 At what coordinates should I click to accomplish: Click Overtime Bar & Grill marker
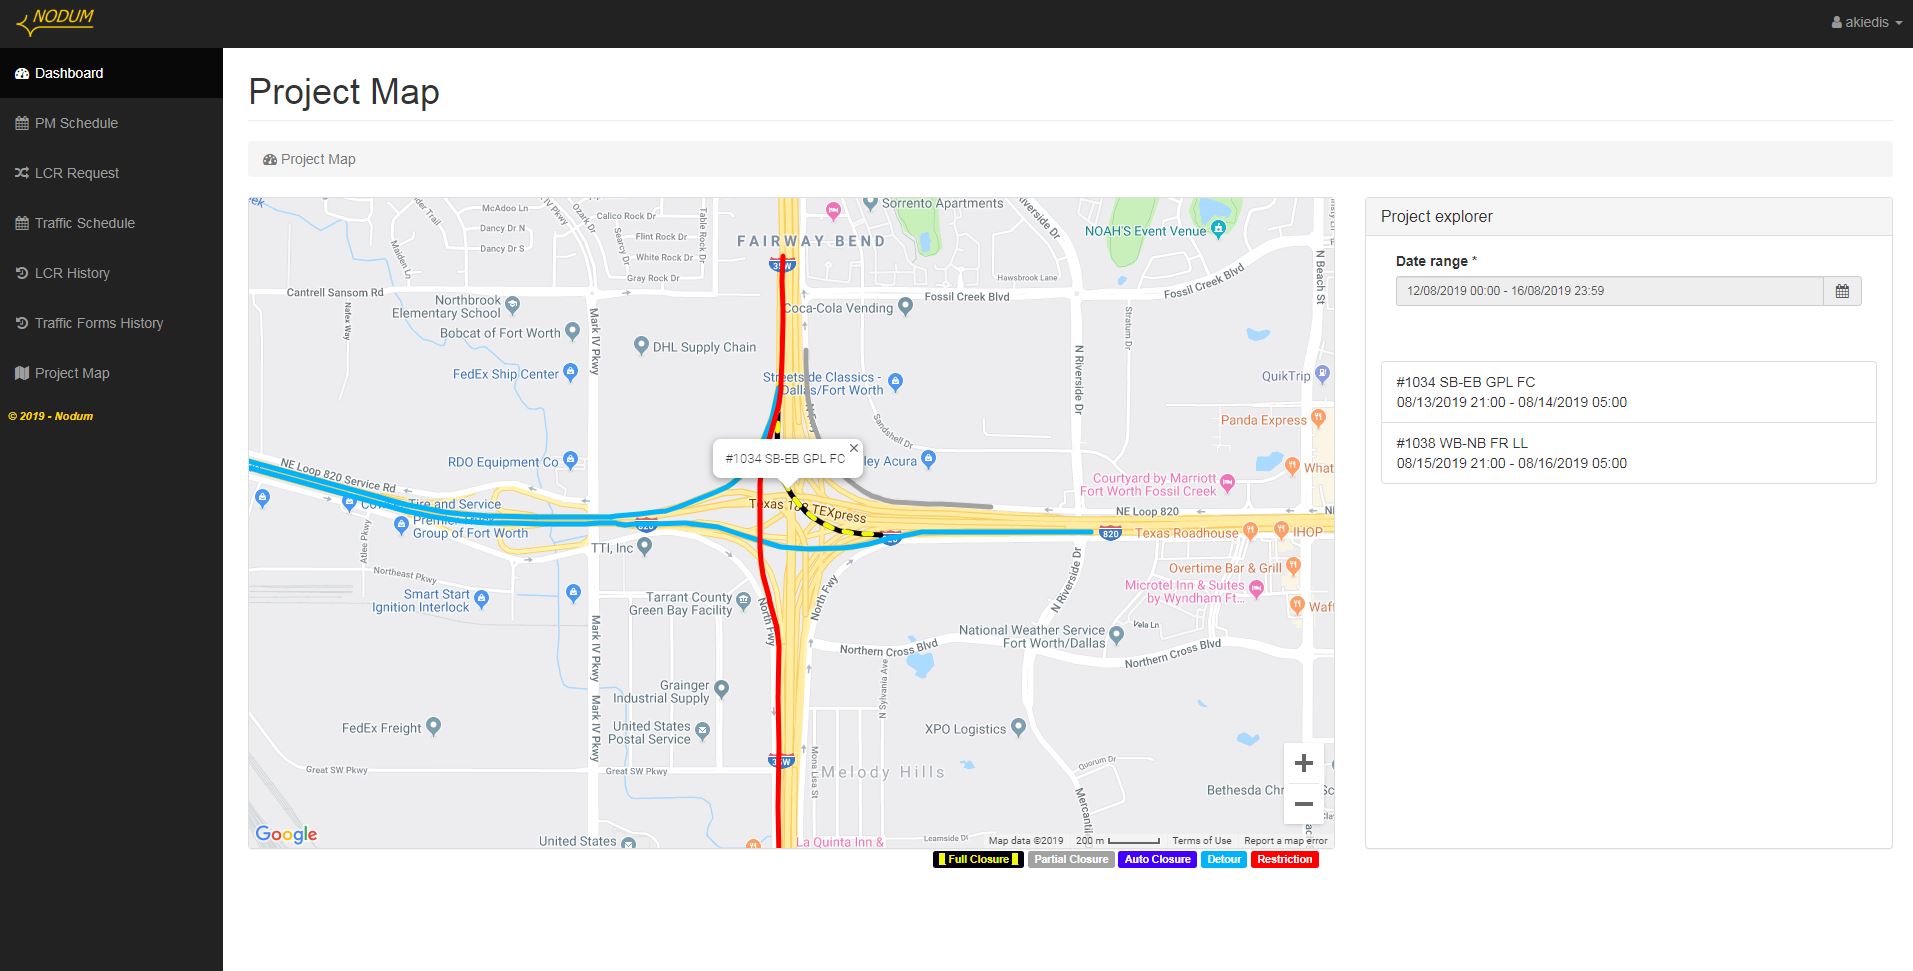pos(1293,566)
